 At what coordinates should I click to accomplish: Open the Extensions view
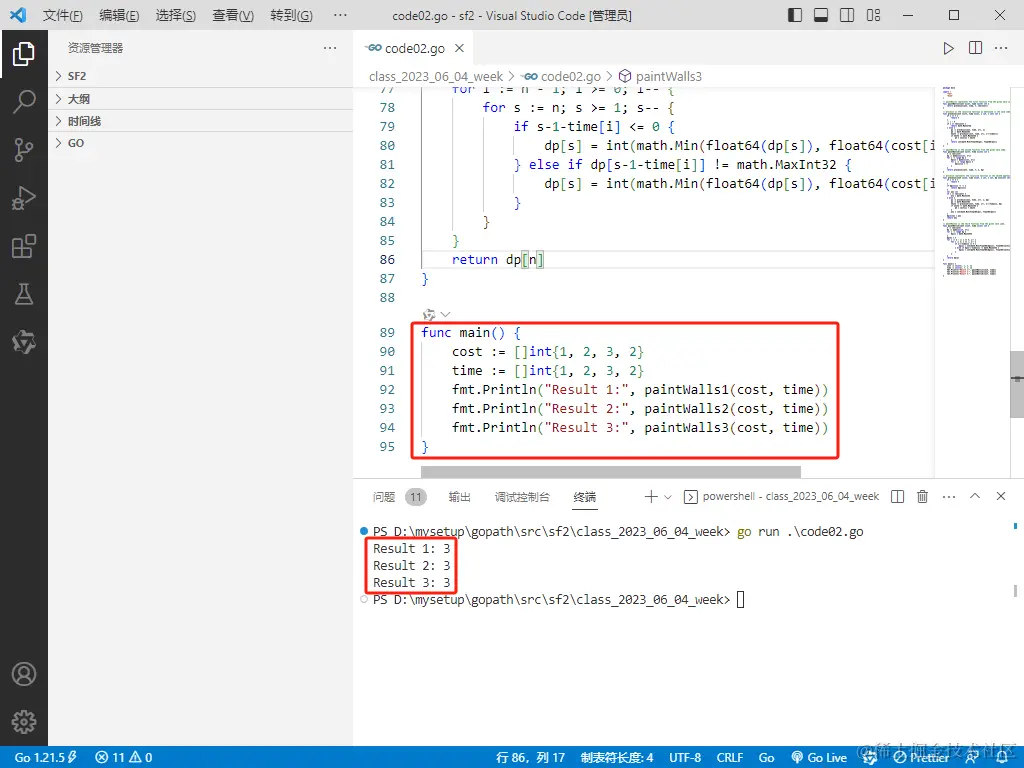[24, 246]
